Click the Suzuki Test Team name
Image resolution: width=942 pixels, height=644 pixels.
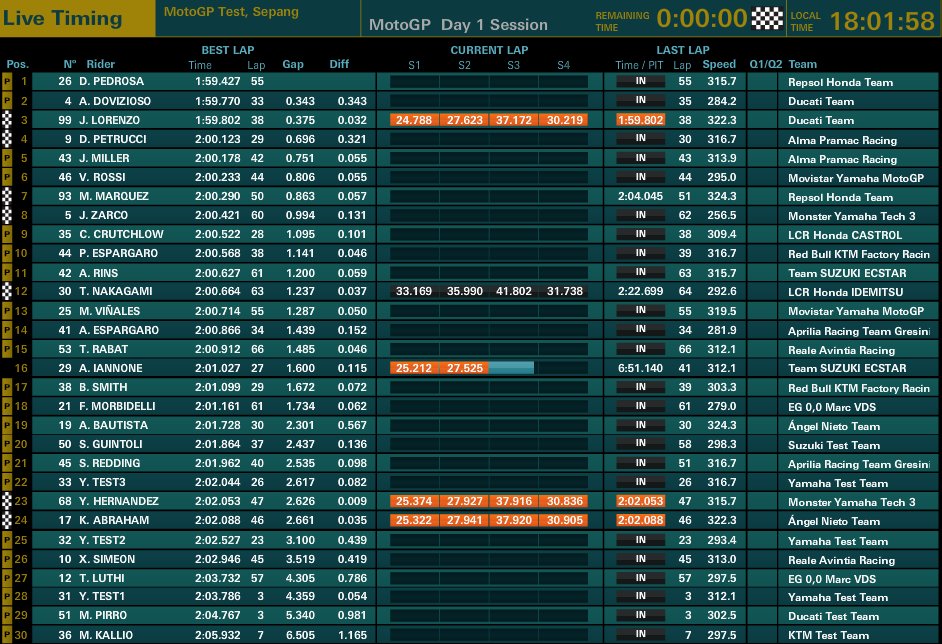coord(834,445)
